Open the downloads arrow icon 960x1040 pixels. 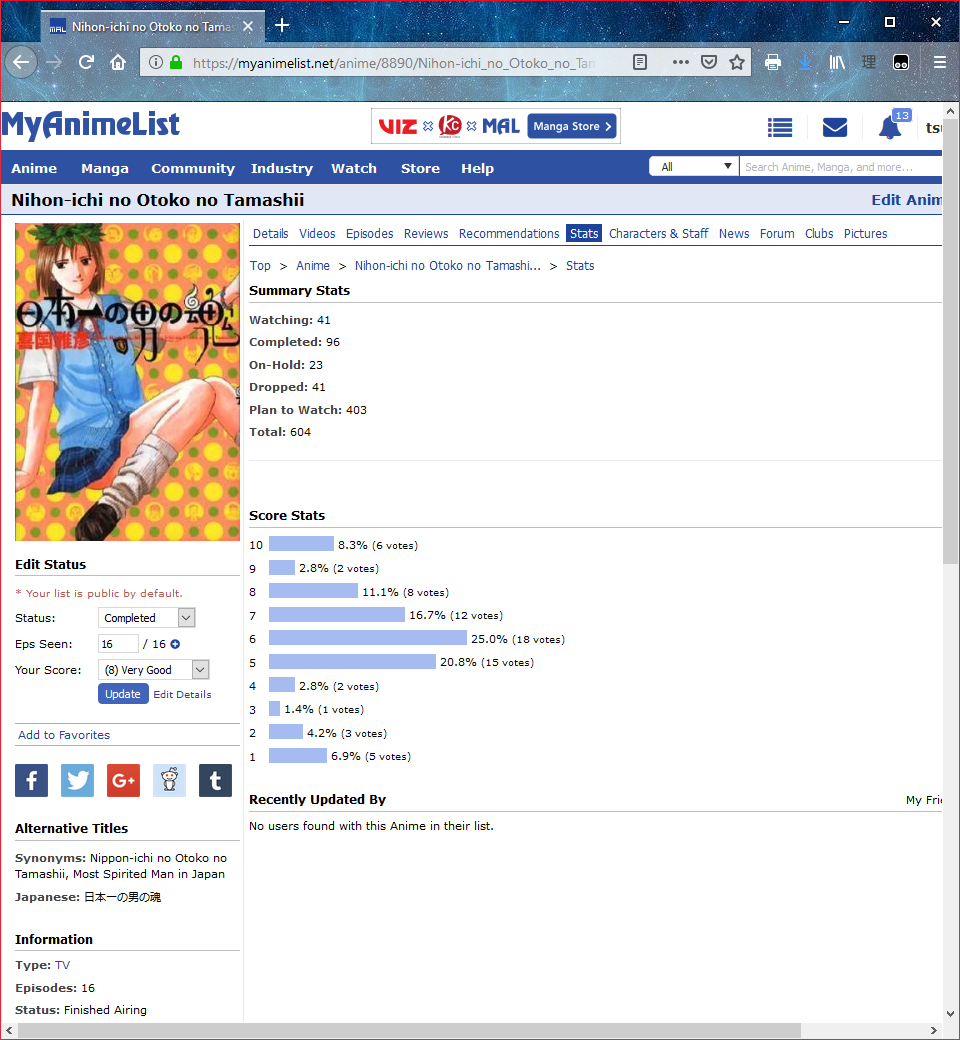pyautogui.click(x=805, y=62)
